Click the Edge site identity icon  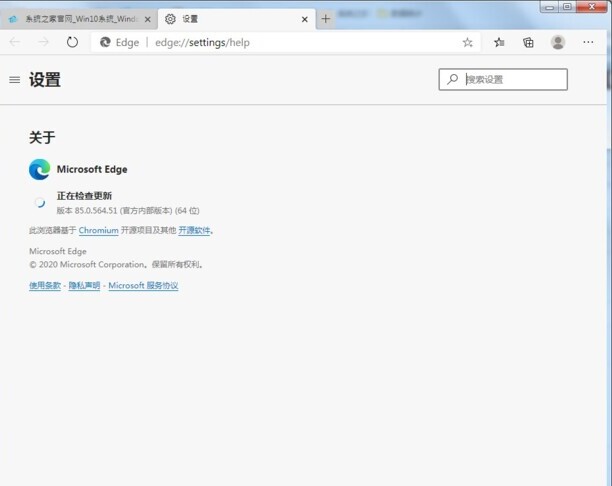[105, 42]
